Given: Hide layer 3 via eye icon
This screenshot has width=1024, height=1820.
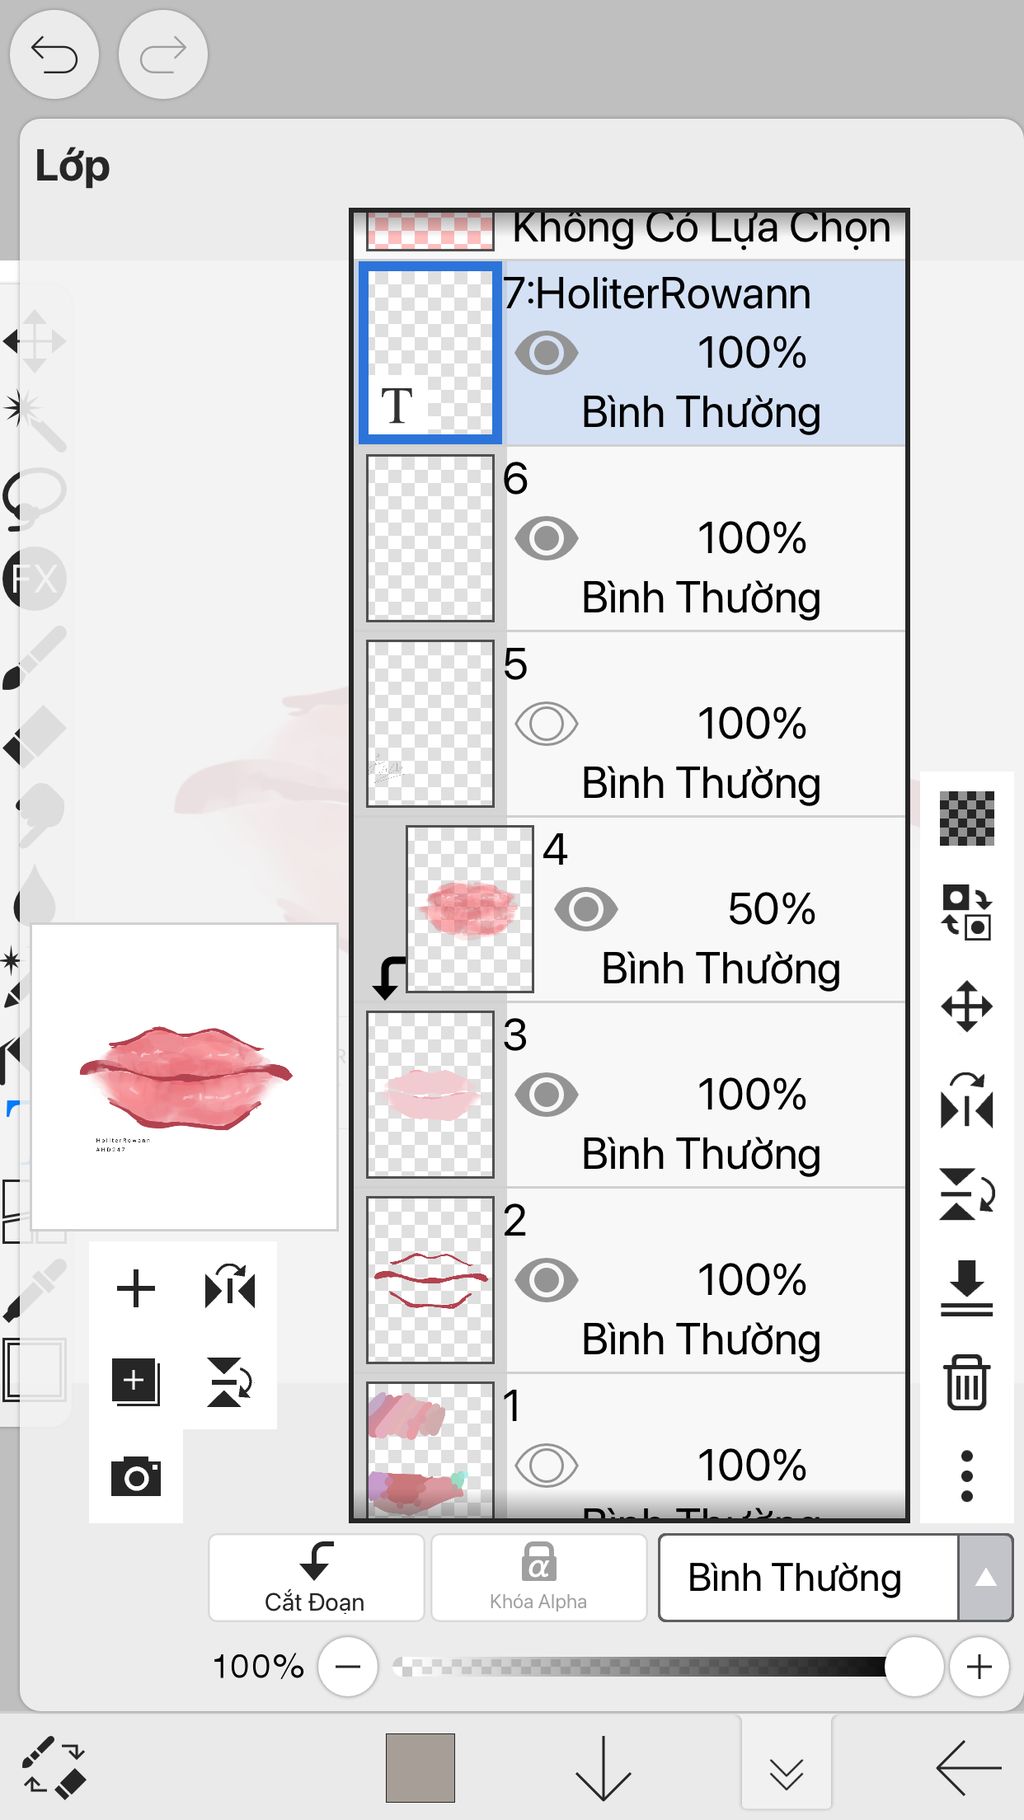Looking at the screenshot, I should coord(546,1095).
